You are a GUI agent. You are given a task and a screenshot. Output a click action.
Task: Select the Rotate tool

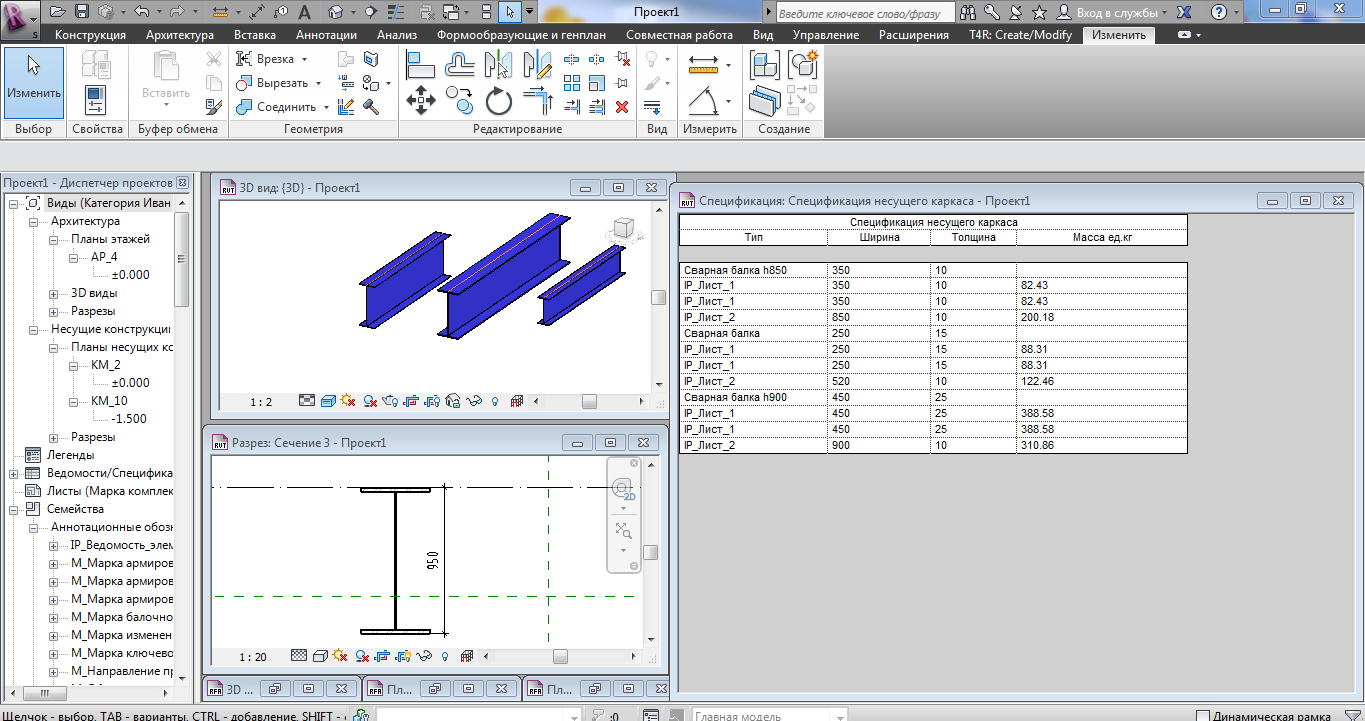coord(498,101)
